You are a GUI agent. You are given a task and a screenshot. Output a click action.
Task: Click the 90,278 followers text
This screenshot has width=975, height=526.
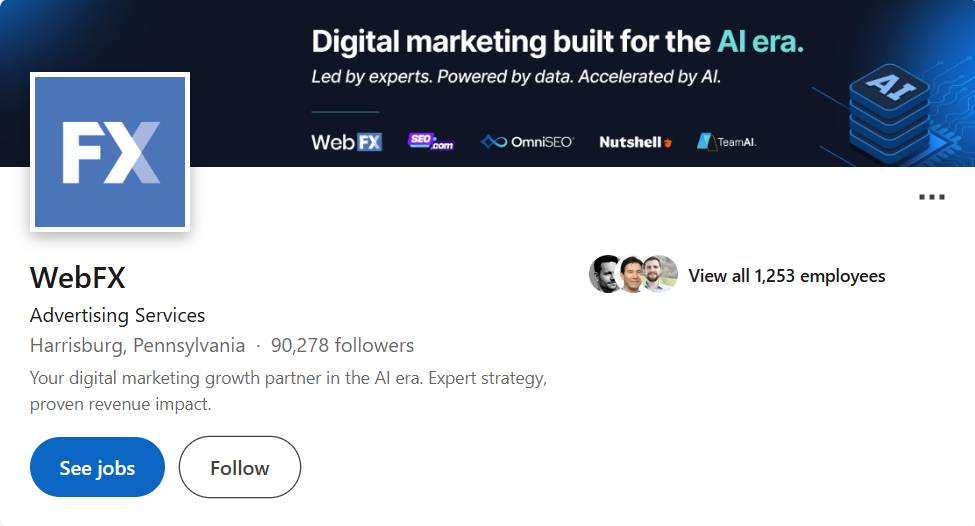tap(342, 345)
